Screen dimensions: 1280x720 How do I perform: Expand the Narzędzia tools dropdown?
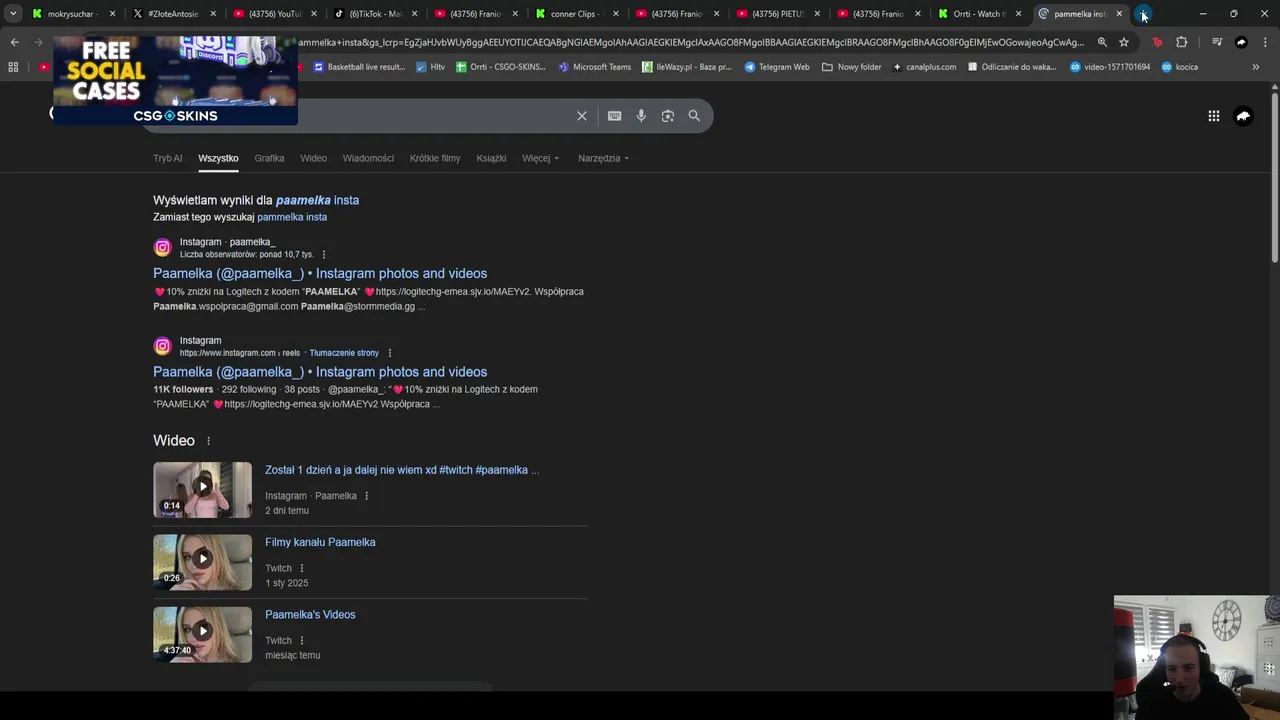[603, 158]
